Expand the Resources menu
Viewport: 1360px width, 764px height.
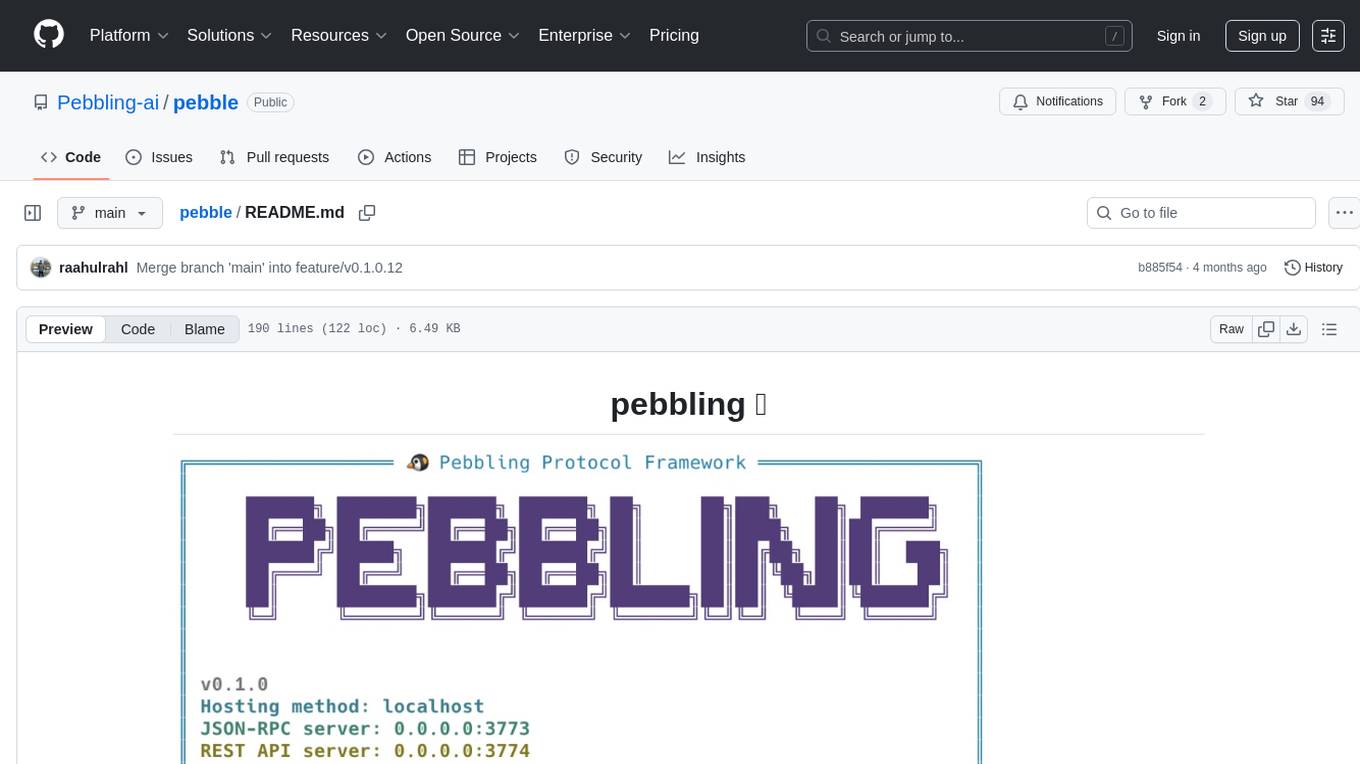click(x=339, y=35)
